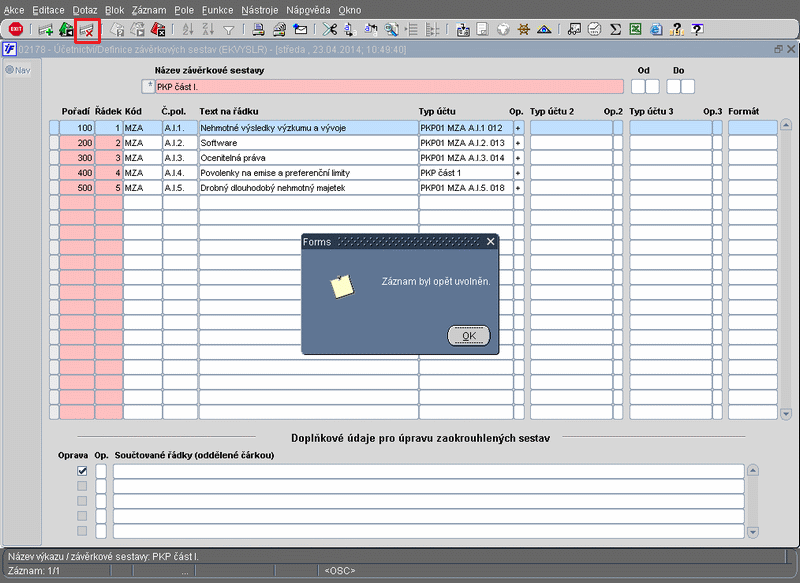Click the Sigma sum toolbar icon
Image resolution: width=800 pixels, height=583 pixels.
pyautogui.click(x=615, y=30)
